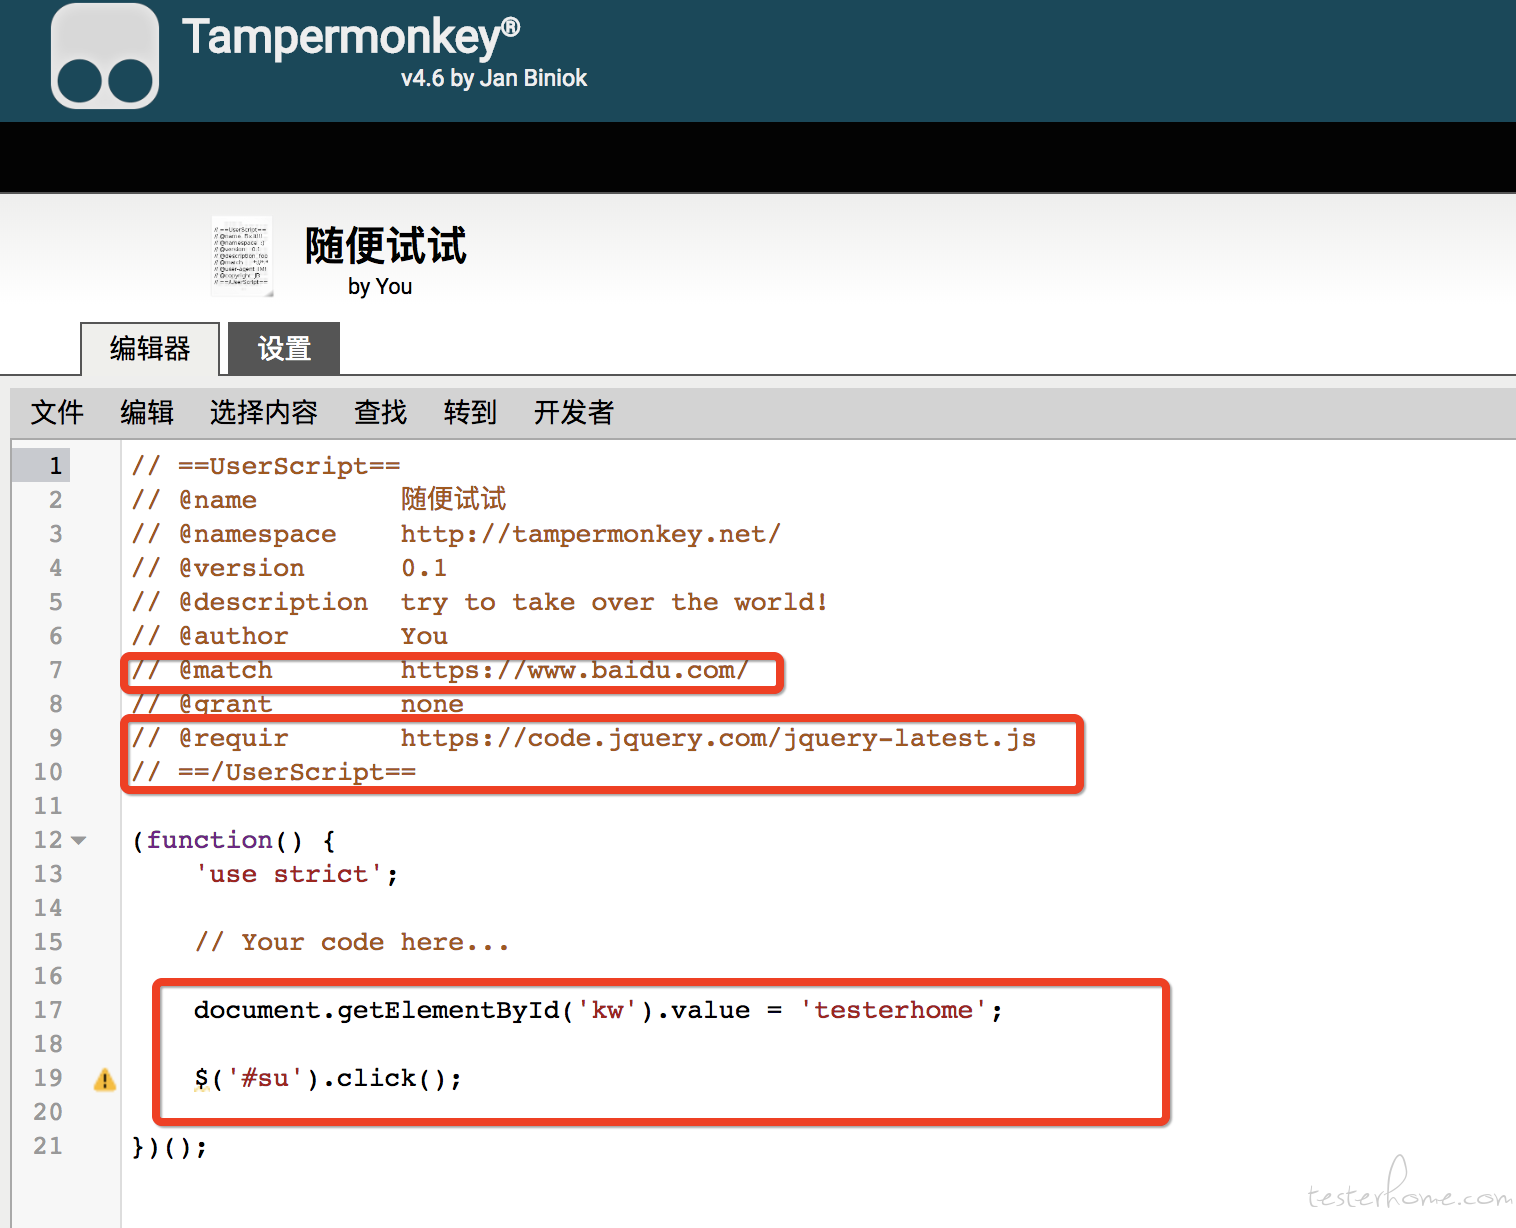Click 'try to take over the world!' description

tap(614, 602)
